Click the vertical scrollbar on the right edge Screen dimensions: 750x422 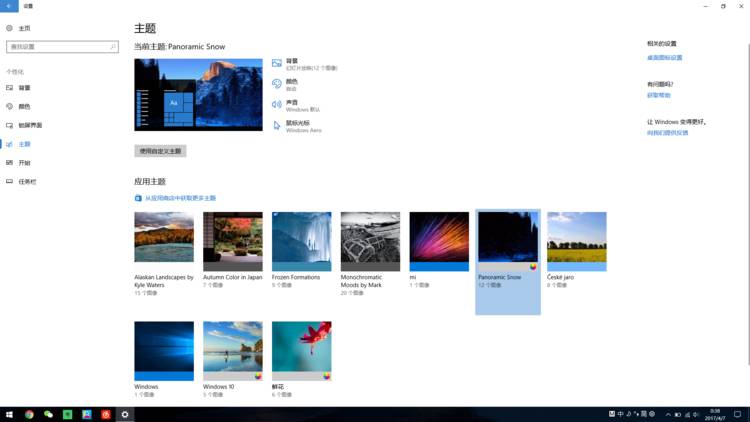[748, 204]
